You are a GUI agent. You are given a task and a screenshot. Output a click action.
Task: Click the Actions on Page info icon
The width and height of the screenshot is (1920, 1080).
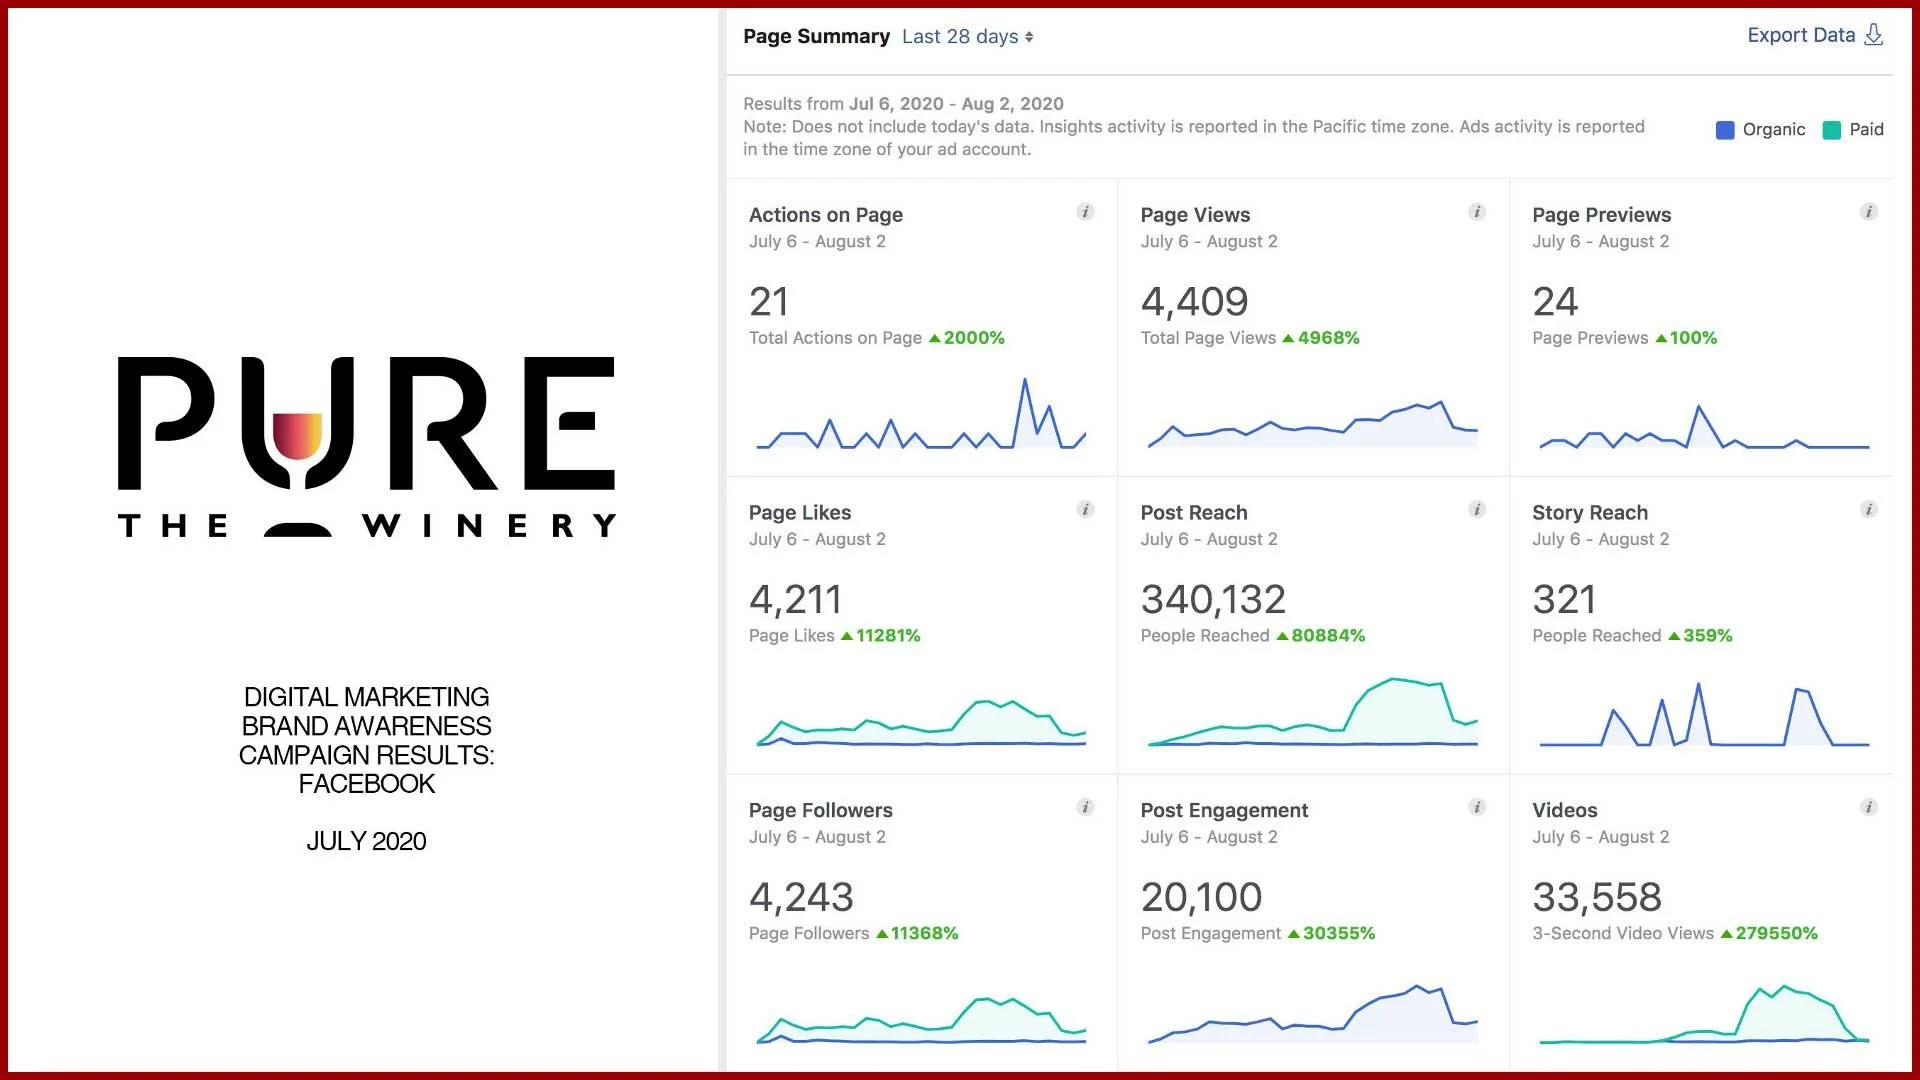tap(1085, 212)
